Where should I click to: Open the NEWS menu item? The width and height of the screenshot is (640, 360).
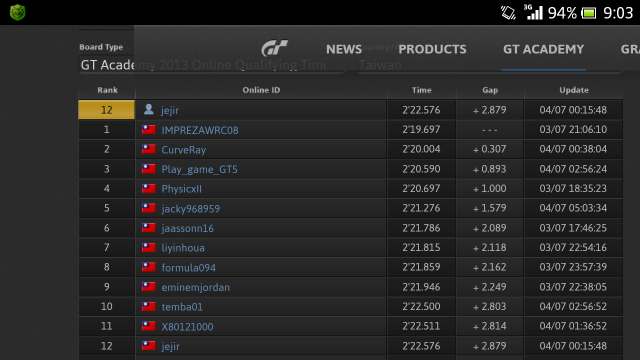[344, 49]
